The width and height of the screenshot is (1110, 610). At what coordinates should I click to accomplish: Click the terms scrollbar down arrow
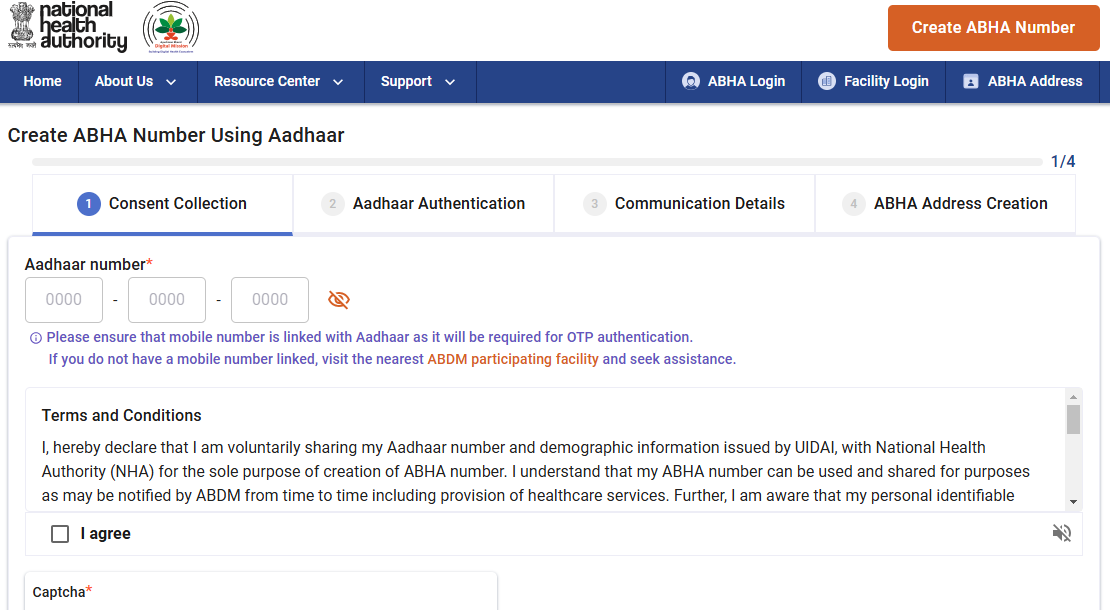click(1073, 502)
